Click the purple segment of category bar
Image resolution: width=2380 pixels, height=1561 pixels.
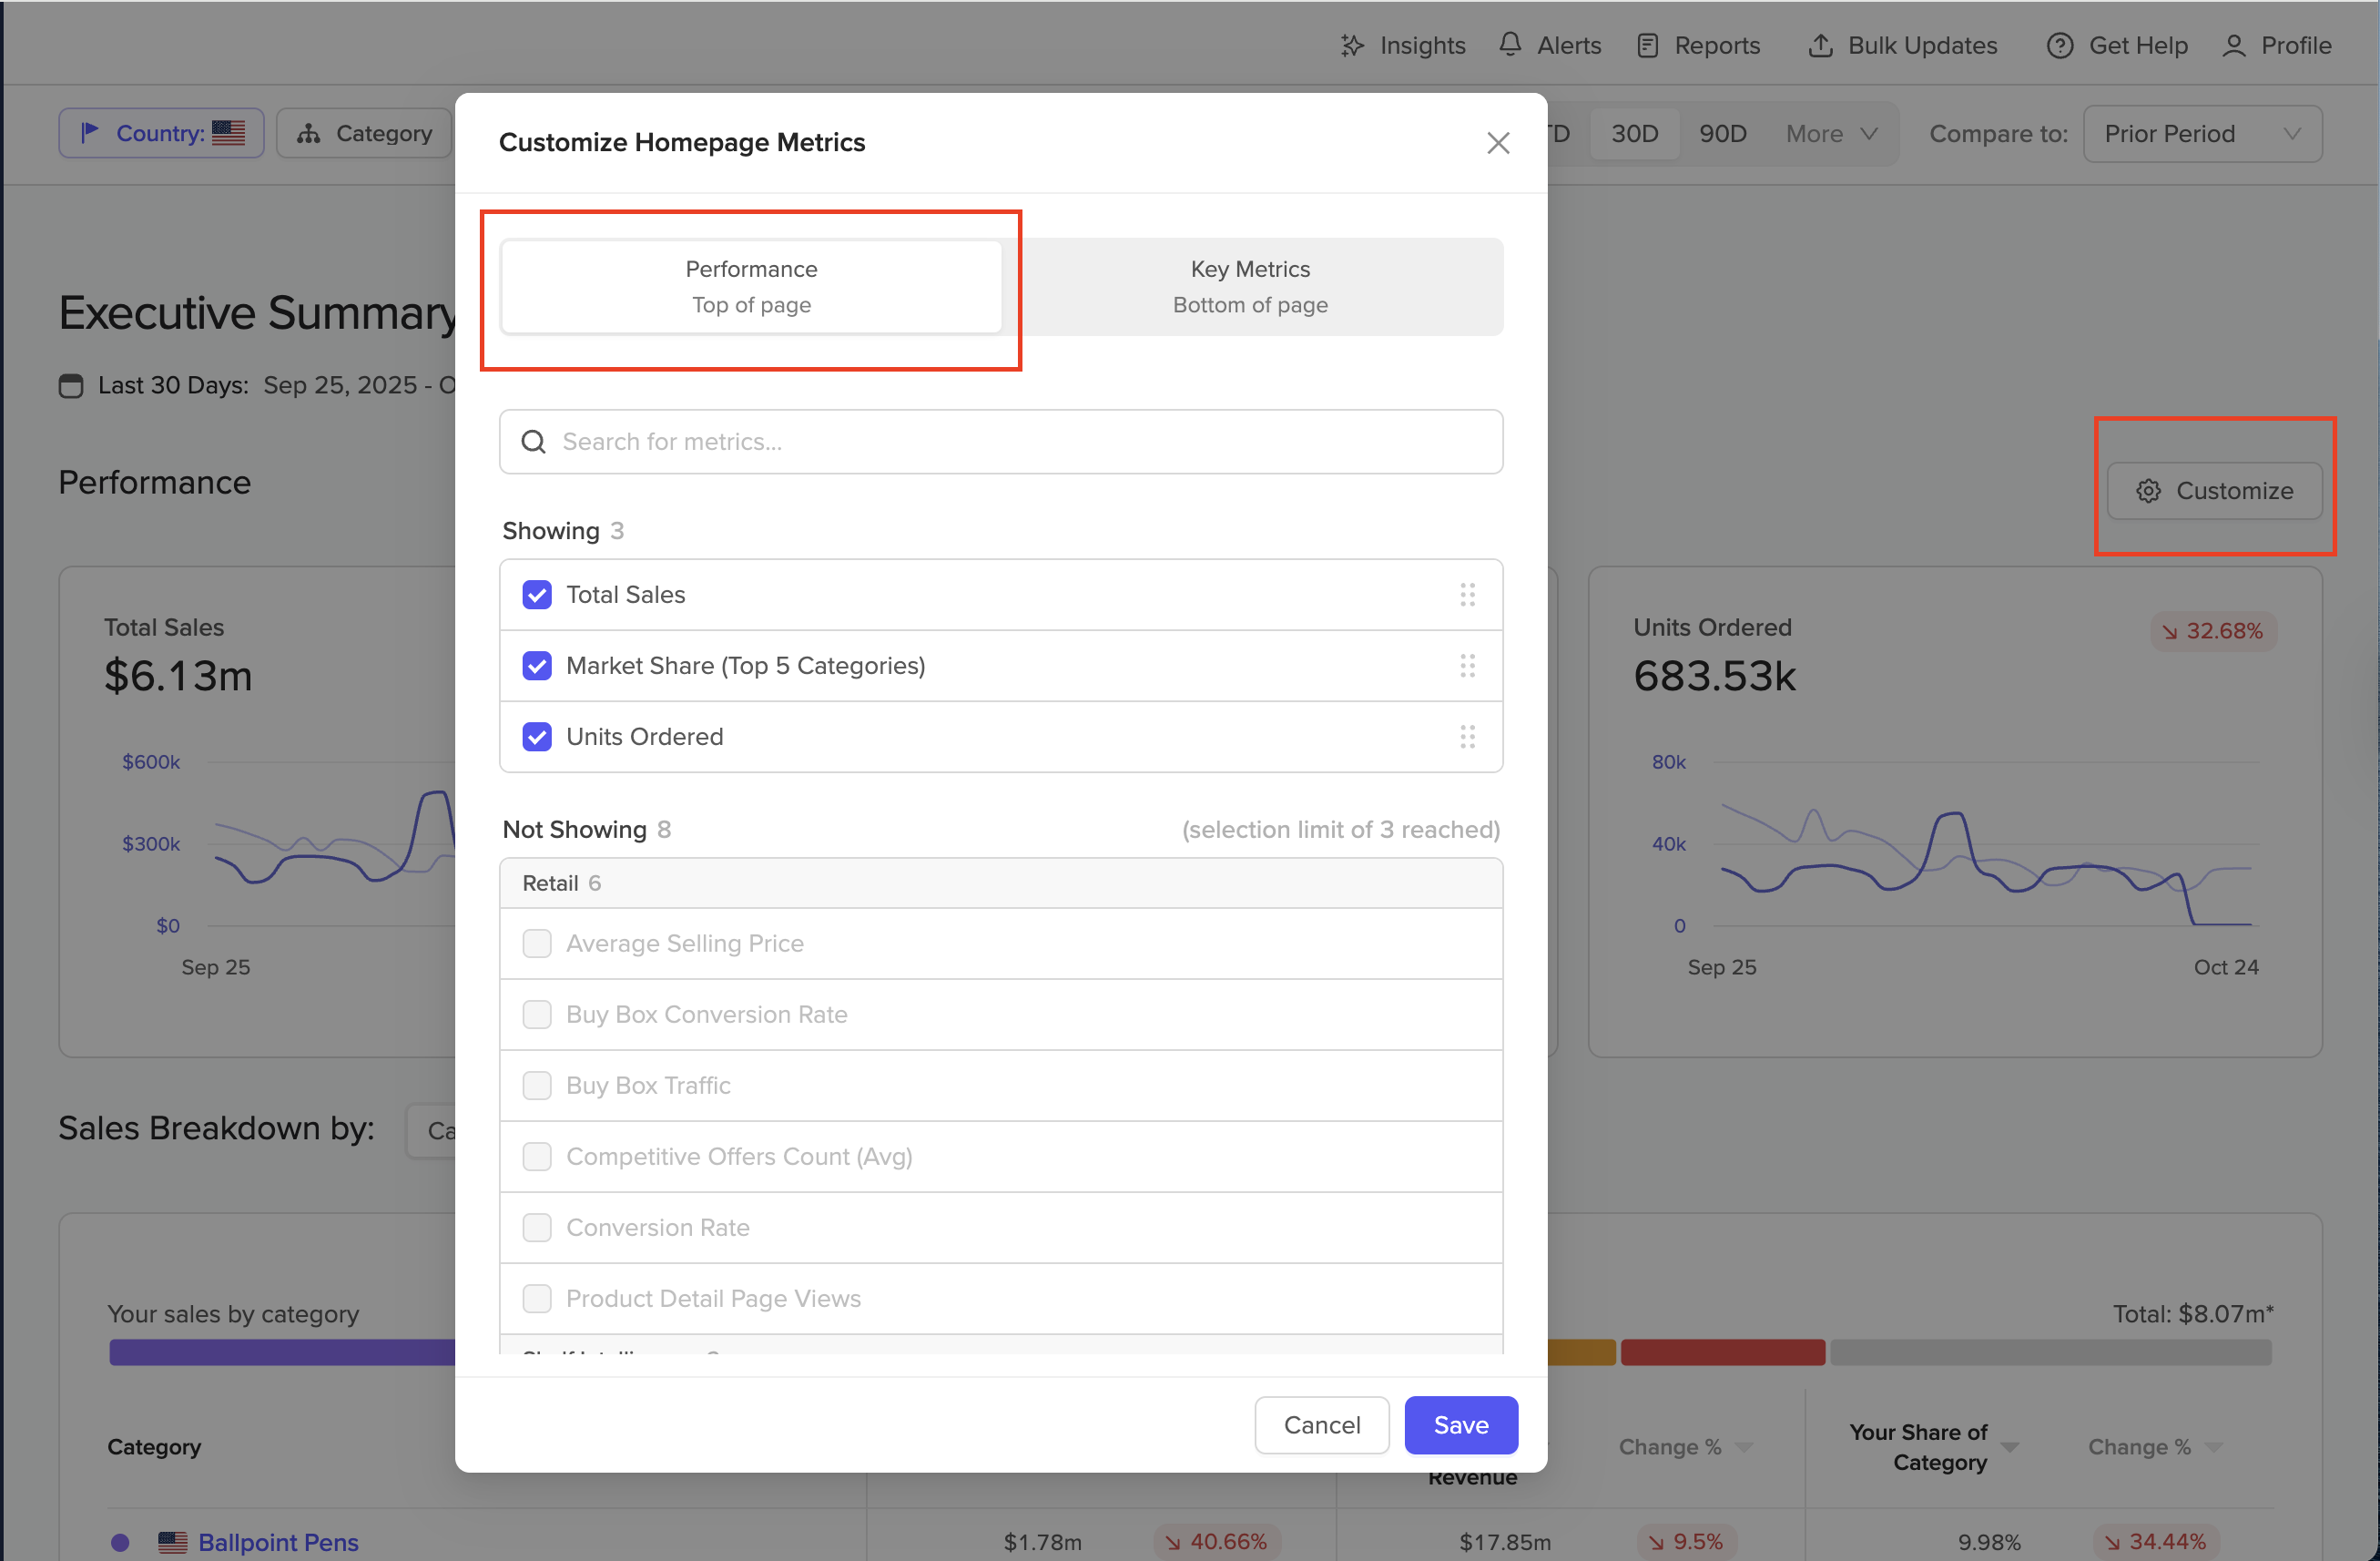(282, 1352)
